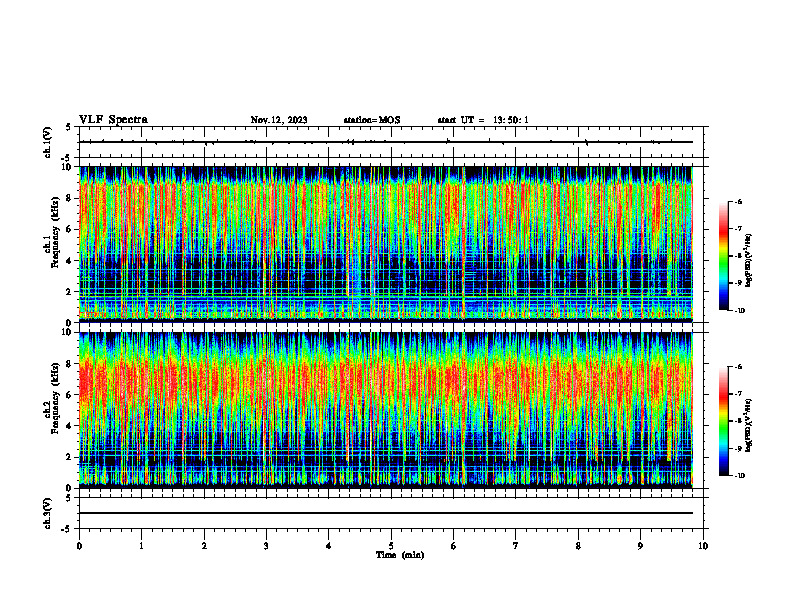Click the 6 kHz tick of ch.2 spectrogram
Viewport: 792px width, 612px height.
click(x=70, y=395)
